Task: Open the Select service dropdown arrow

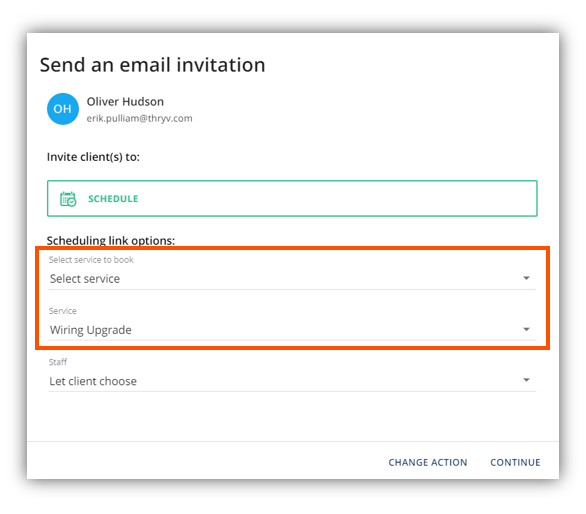Action: click(526, 278)
